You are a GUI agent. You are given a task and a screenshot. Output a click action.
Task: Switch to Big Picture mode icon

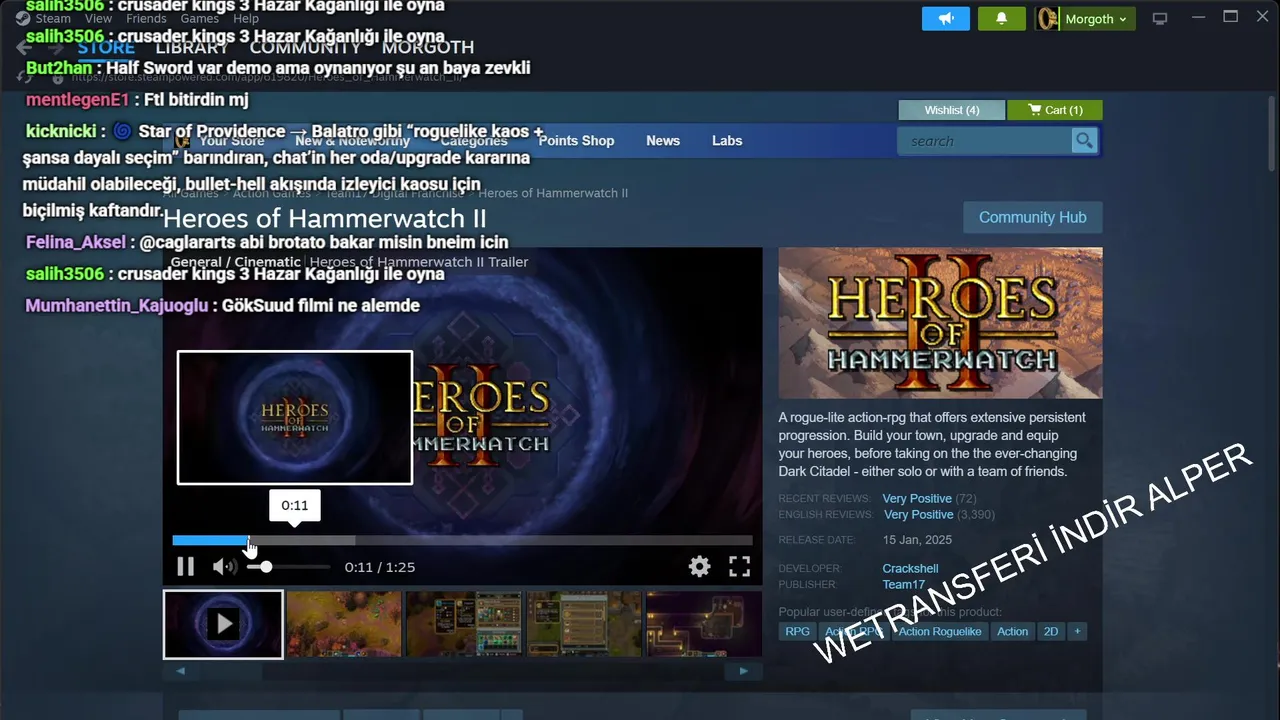point(1160,19)
